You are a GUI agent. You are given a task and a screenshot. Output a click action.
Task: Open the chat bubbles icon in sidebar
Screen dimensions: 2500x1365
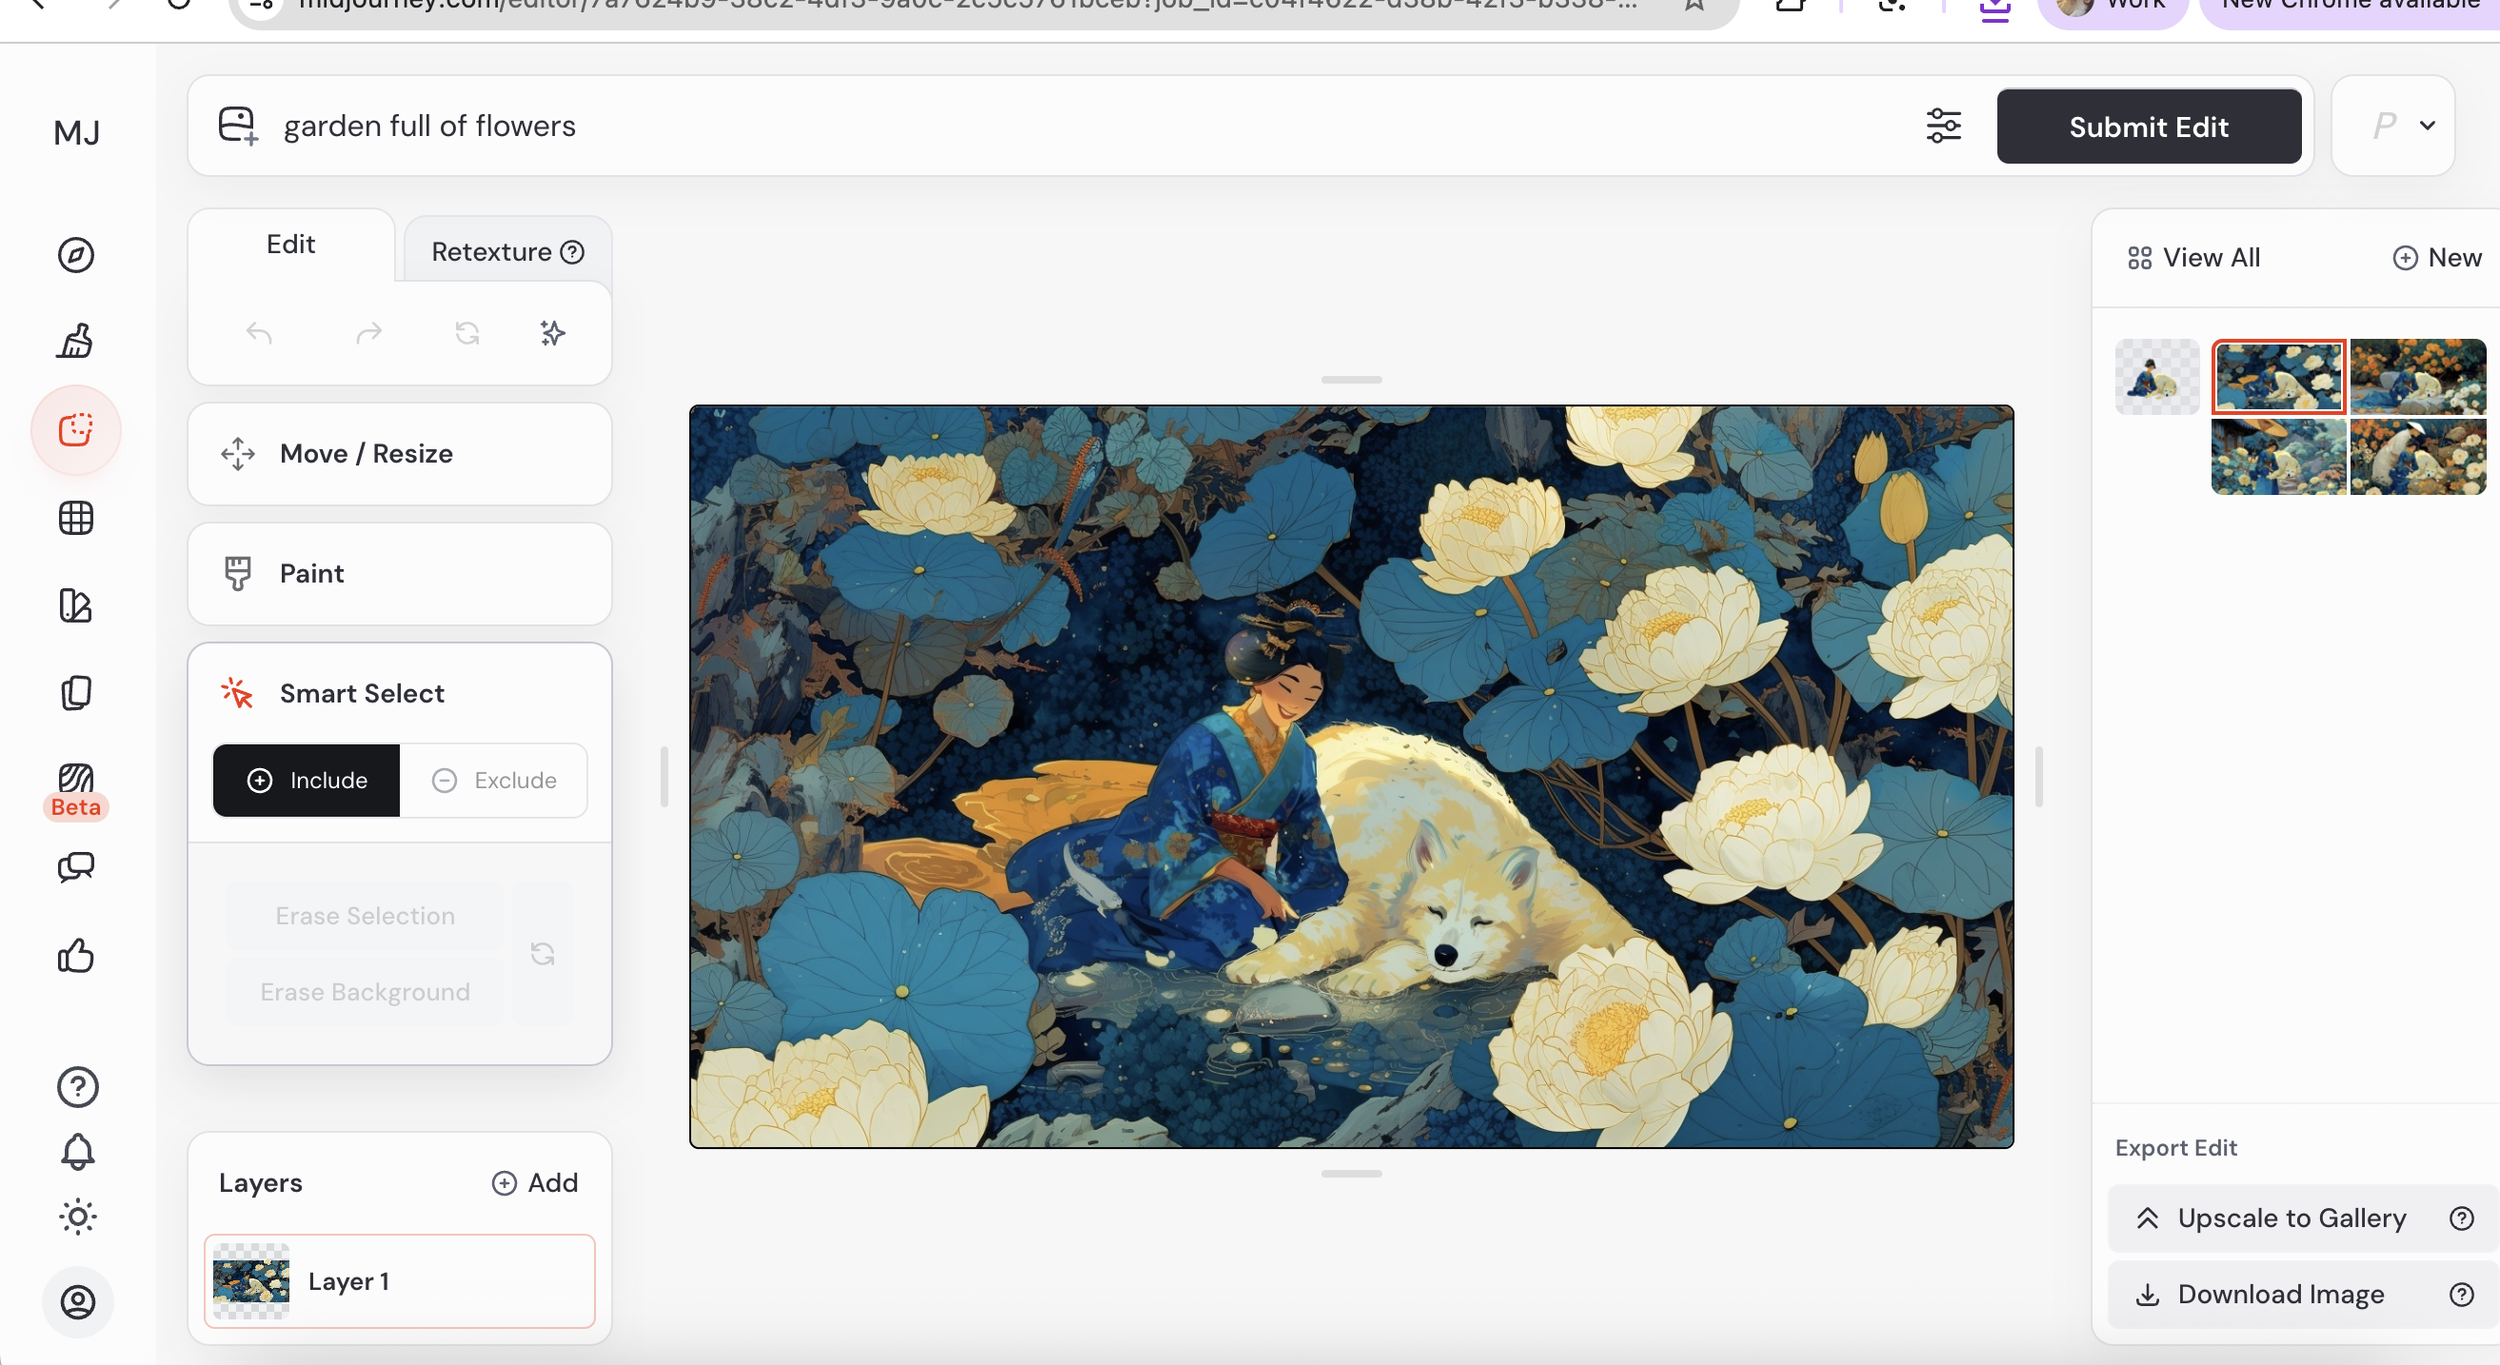click(x=76, y=867)
